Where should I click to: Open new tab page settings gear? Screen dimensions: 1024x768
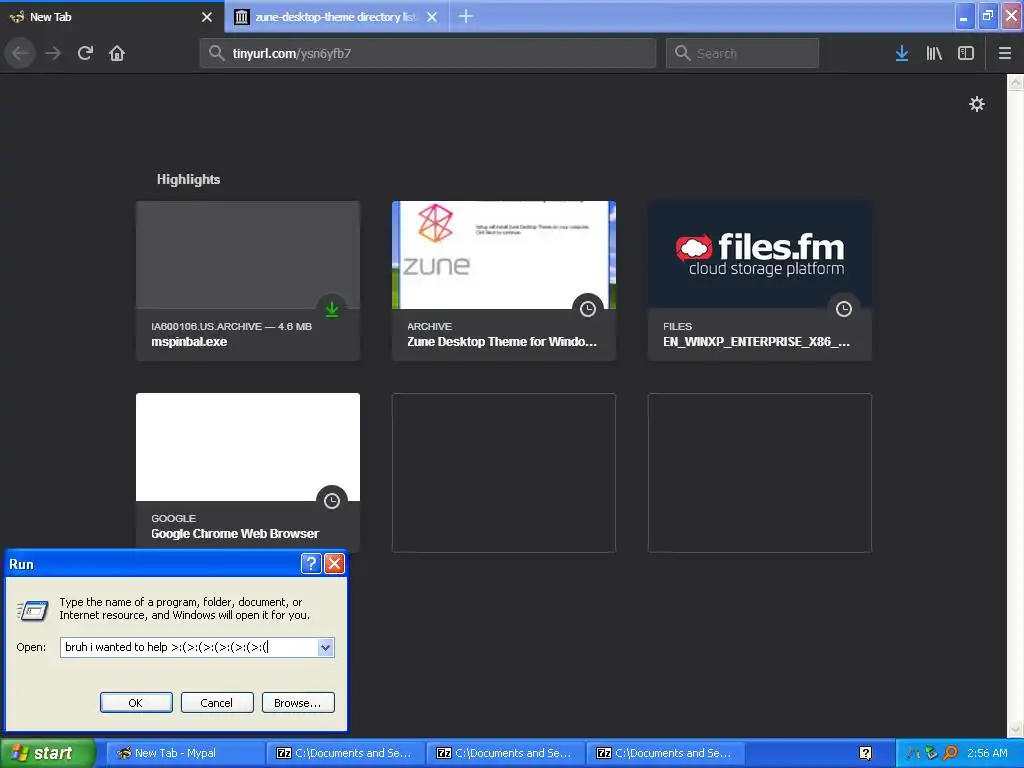[x=976, y=104]
